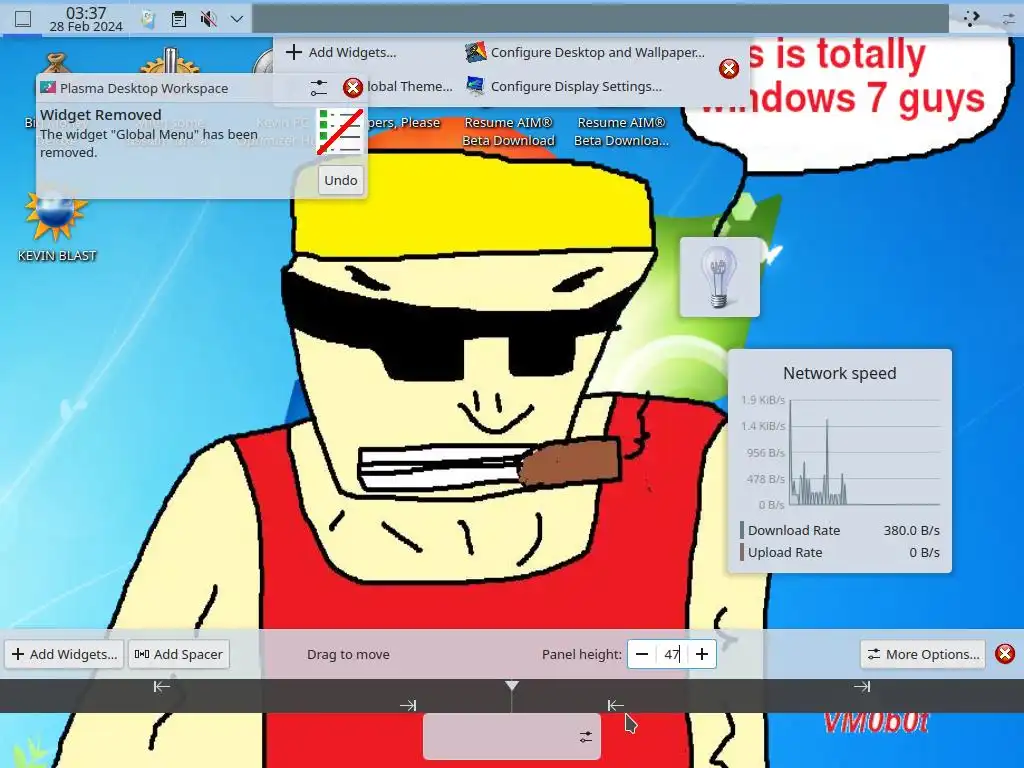
Task: Click the colorful Configure Desktop and Wallpaper icon
Action: [x=475, y=52]
